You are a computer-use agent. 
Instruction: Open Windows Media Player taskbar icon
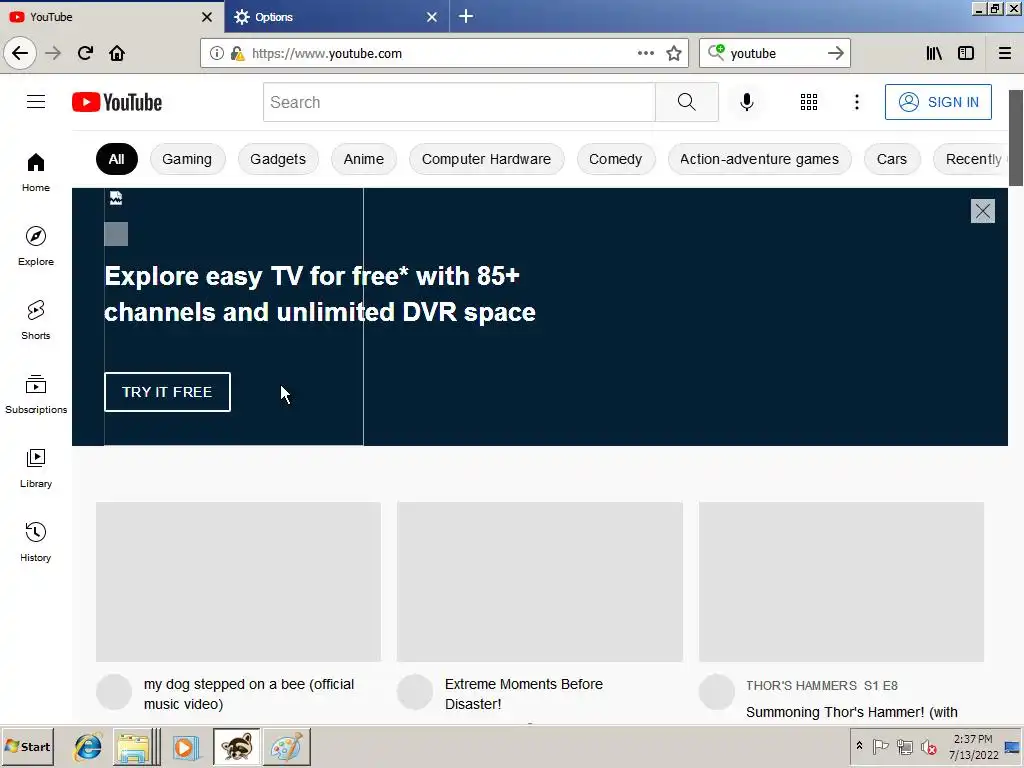[x=185, y=746]
